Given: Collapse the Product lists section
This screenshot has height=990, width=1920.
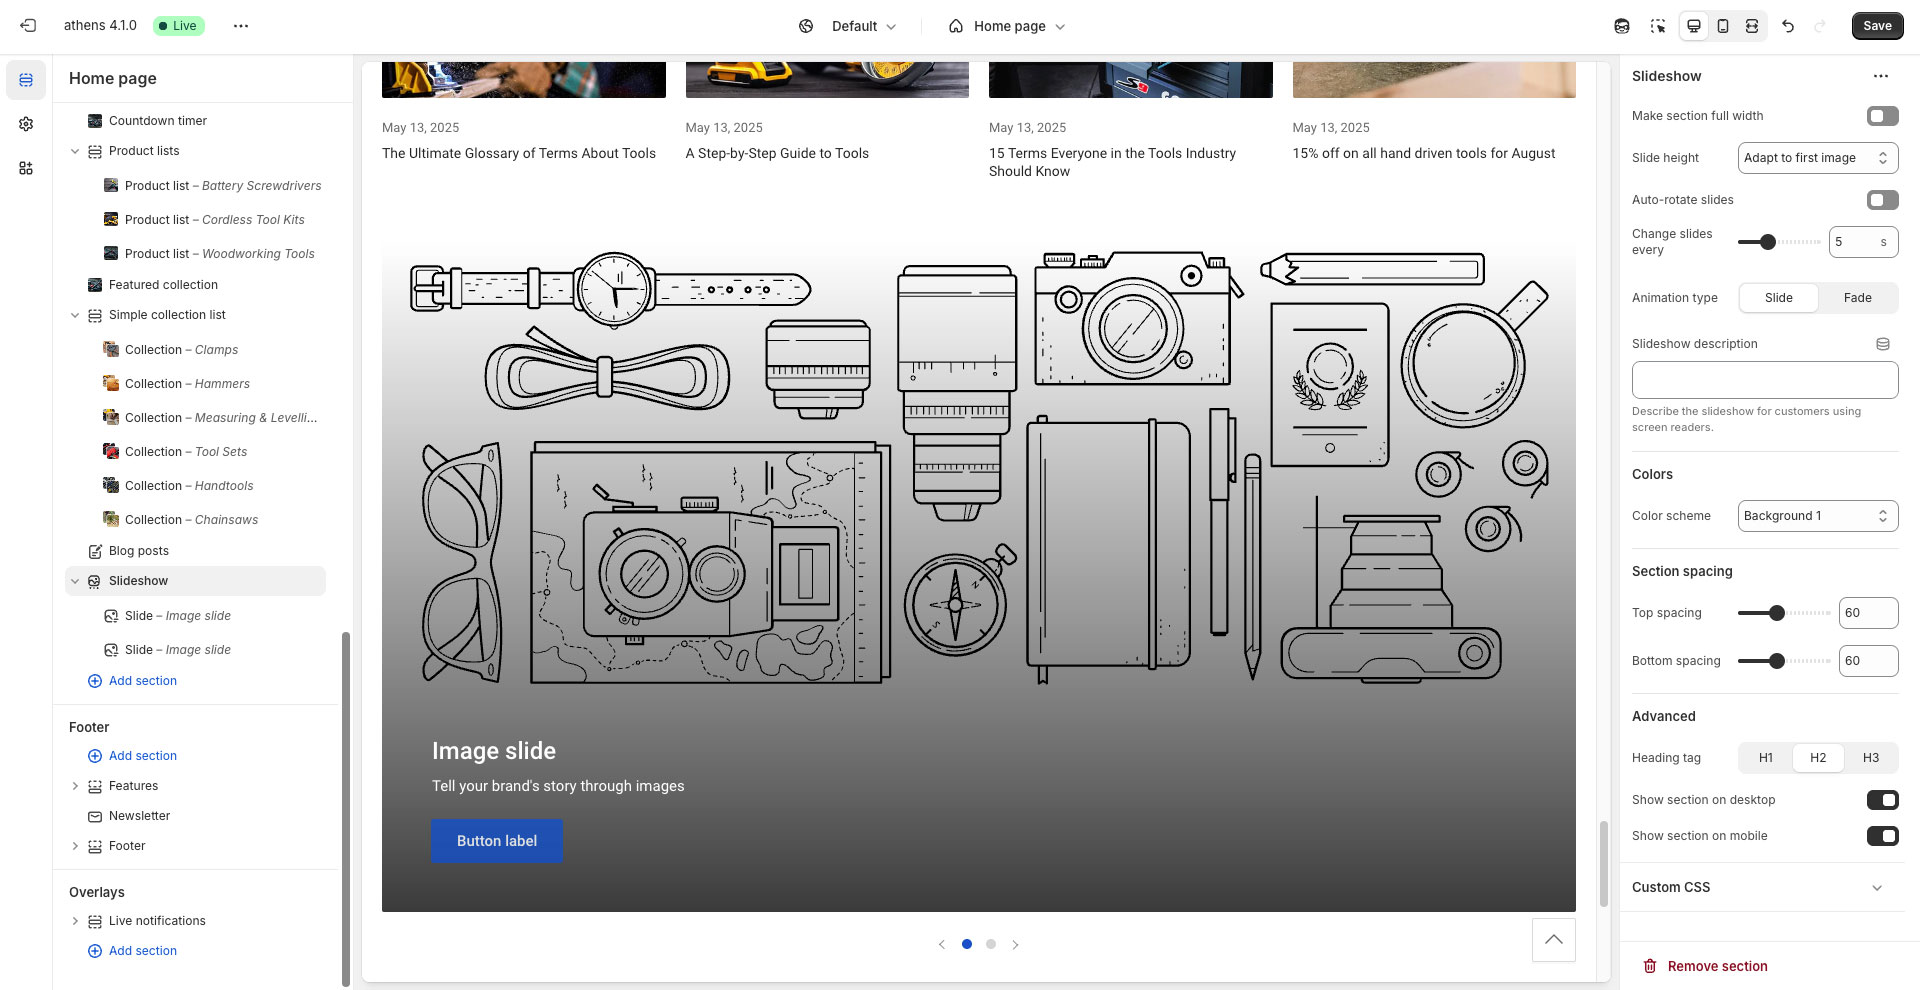Looking at the screenshot, I should (x=75, y=151).
